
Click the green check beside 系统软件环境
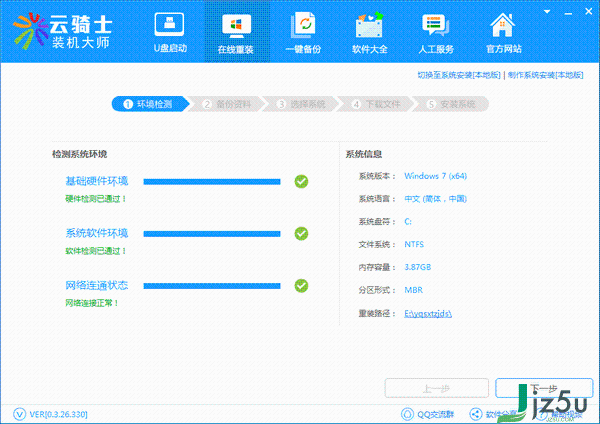301,233
